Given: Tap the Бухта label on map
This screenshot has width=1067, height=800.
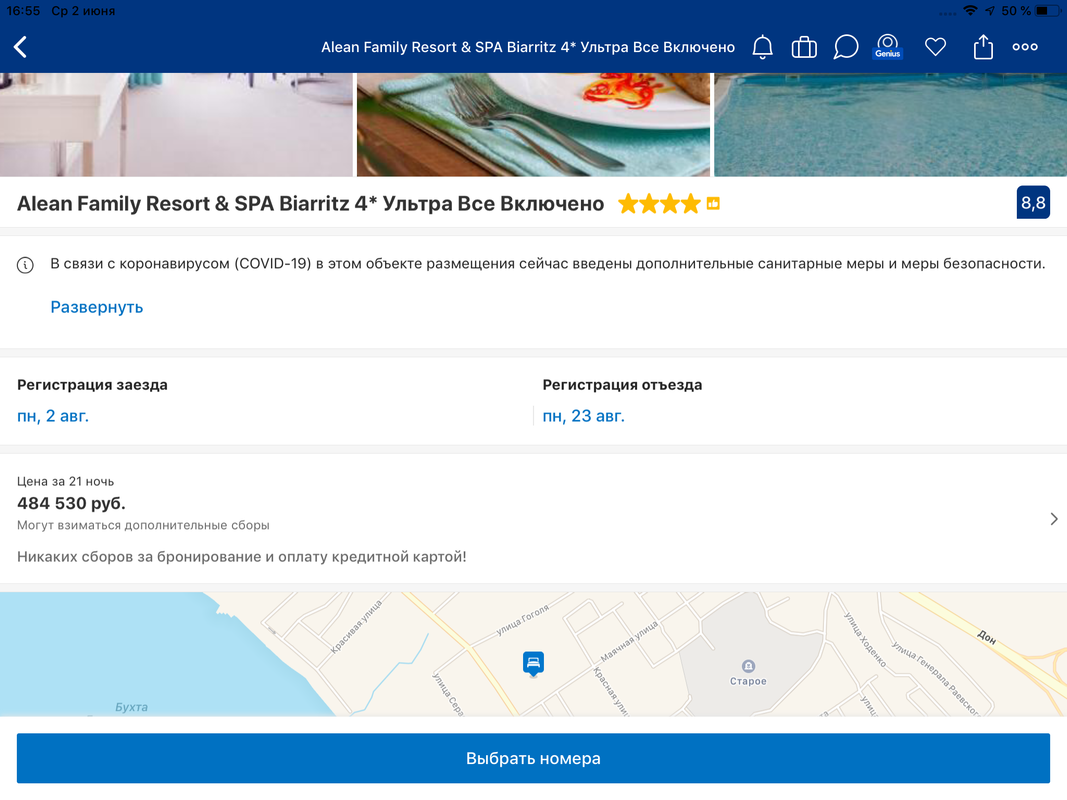Looking at the screenshot, I should pos(131,707).
